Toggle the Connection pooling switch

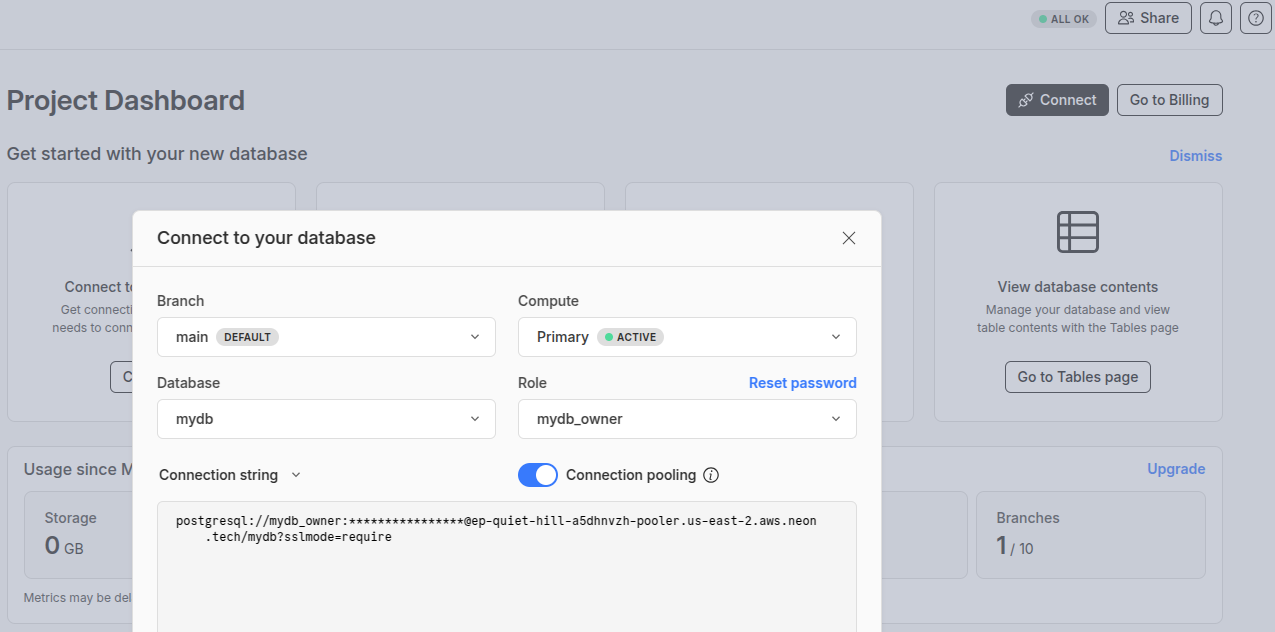(538, 475)
